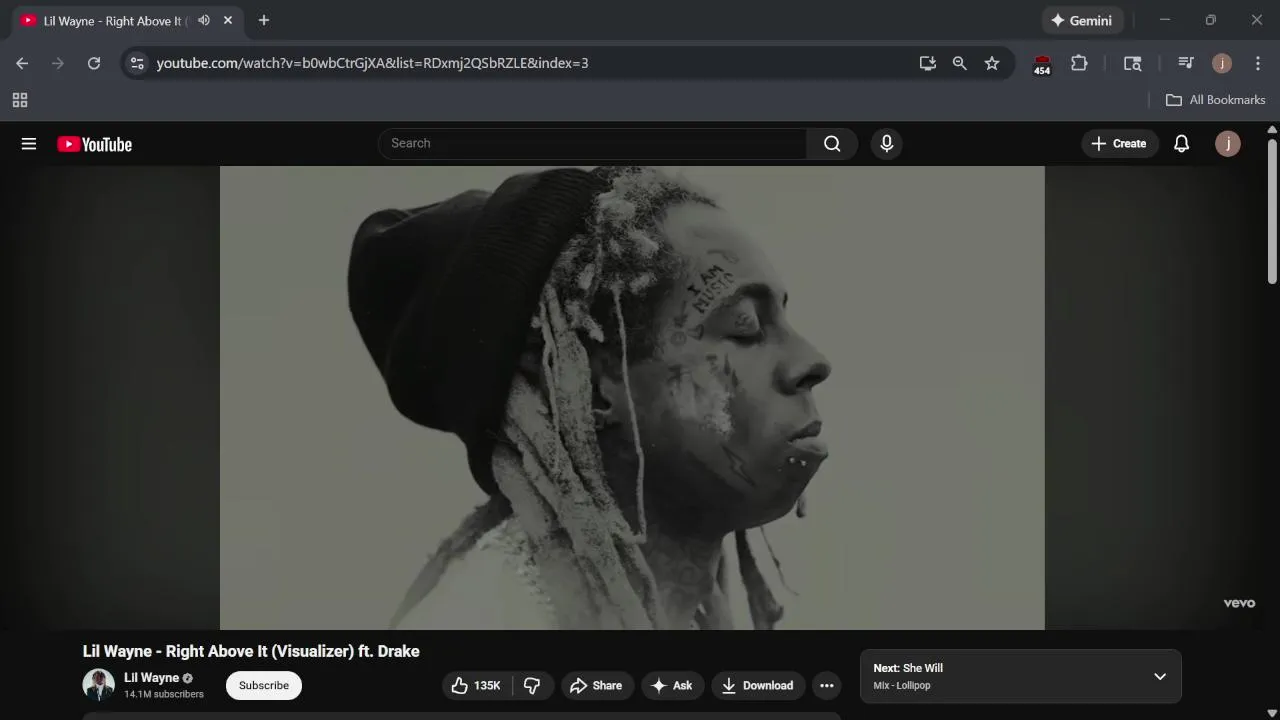Close the Lil Wayne YouTube tab
The width and height of the screenshot is (1280, 720).
228,20
